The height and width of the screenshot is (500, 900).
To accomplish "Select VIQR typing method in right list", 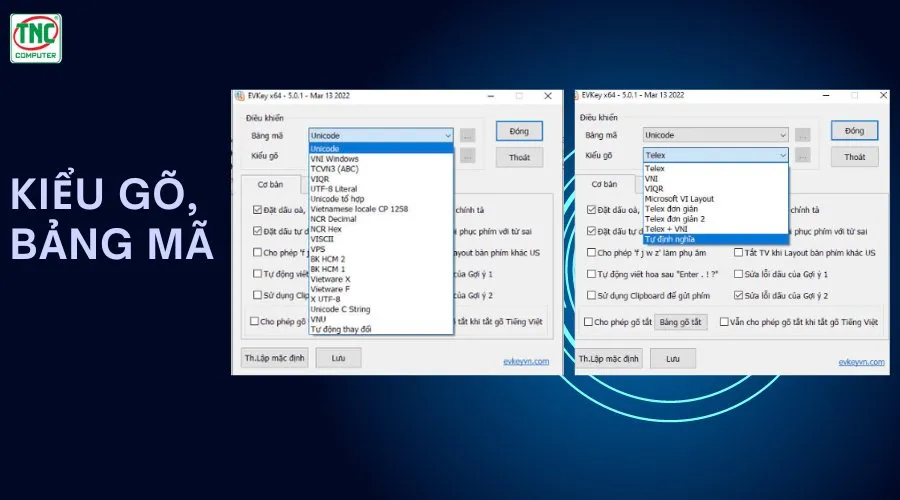I will [x=716, y=189].
